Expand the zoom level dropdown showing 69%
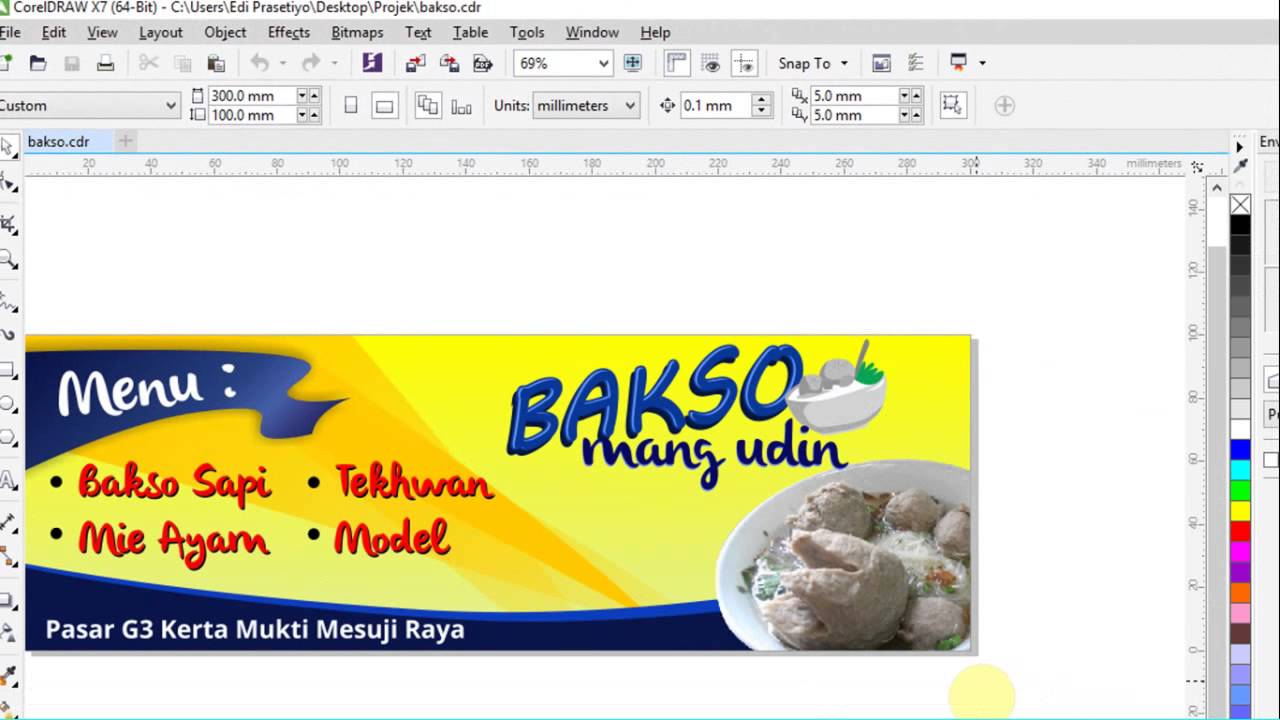The image size is (1280, 720). pyautogui.click(x=603, y=63)
